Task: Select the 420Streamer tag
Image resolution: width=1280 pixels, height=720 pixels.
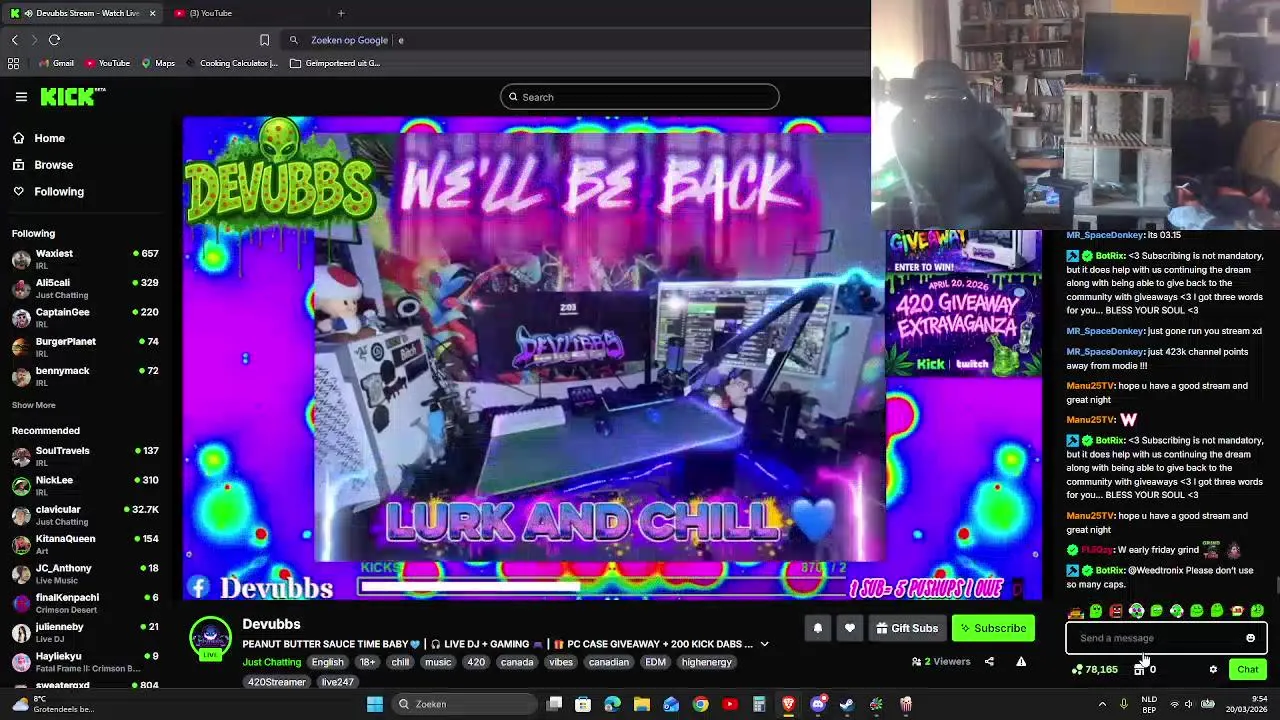Action: point(277,682)
